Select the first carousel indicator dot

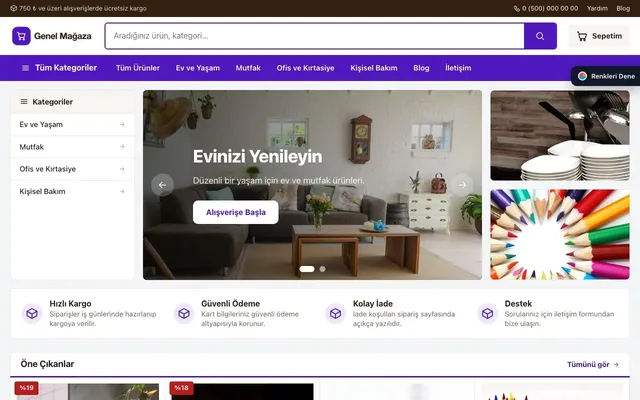pos(307,269)
